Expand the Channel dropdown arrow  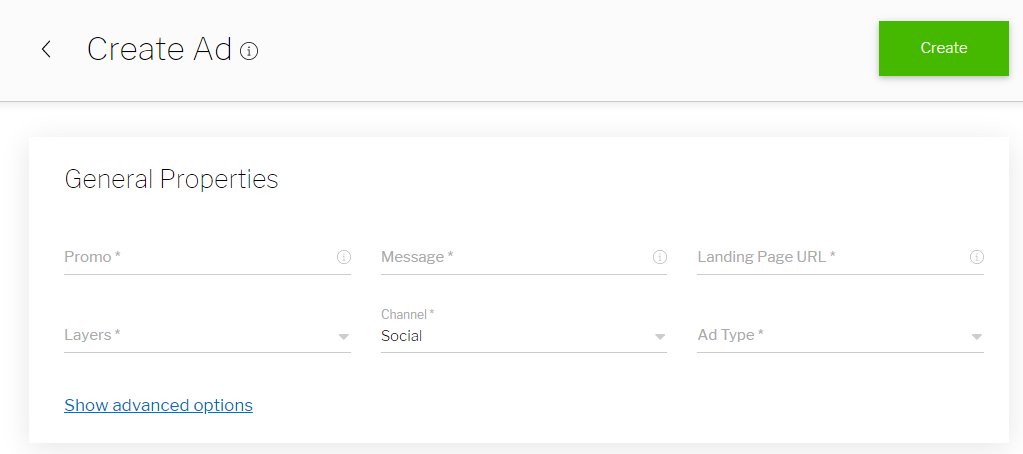click(660, 337)
